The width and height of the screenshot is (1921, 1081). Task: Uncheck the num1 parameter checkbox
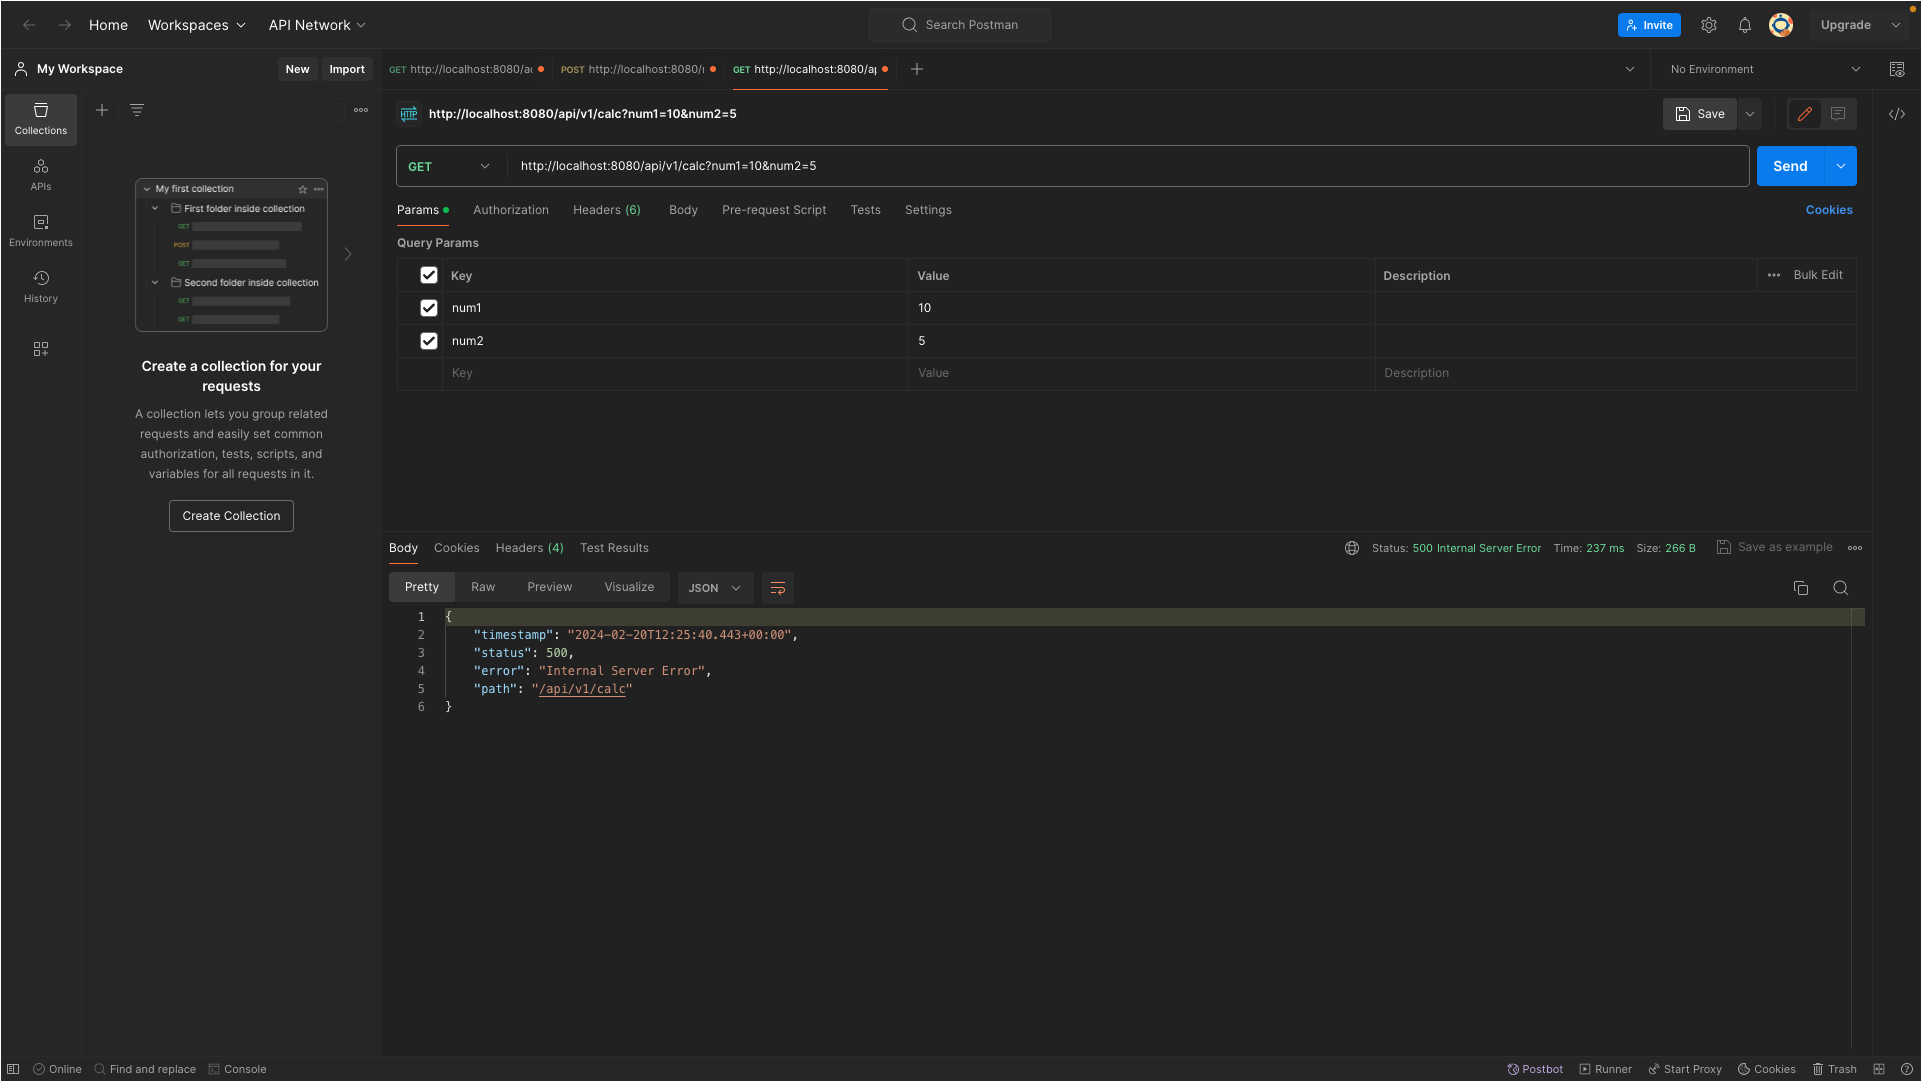coord(429,308)
